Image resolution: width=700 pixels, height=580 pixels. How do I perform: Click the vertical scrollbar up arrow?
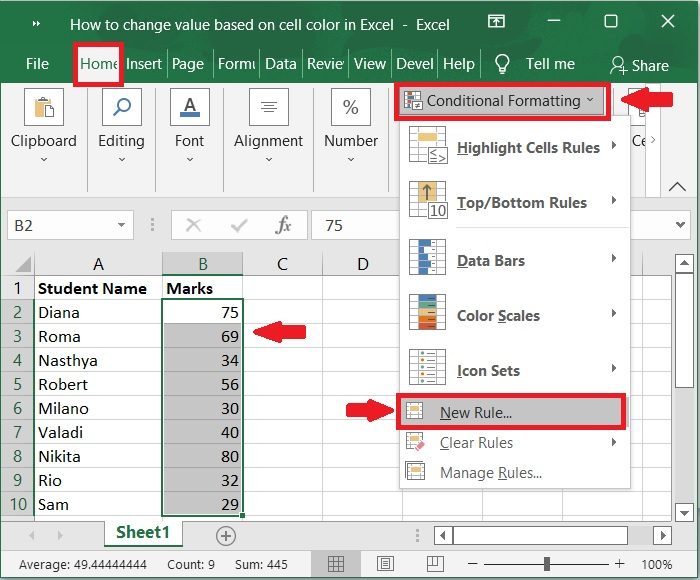pos(684,263)
